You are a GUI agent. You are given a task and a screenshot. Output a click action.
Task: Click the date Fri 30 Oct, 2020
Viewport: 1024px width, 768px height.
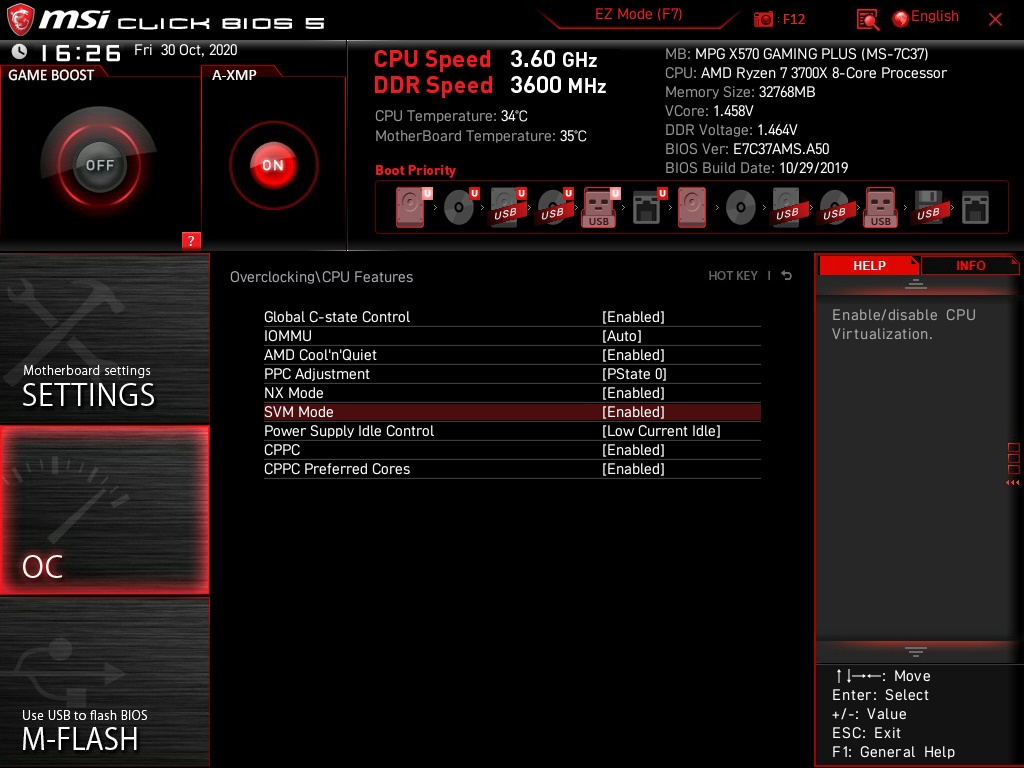point(185,50)
